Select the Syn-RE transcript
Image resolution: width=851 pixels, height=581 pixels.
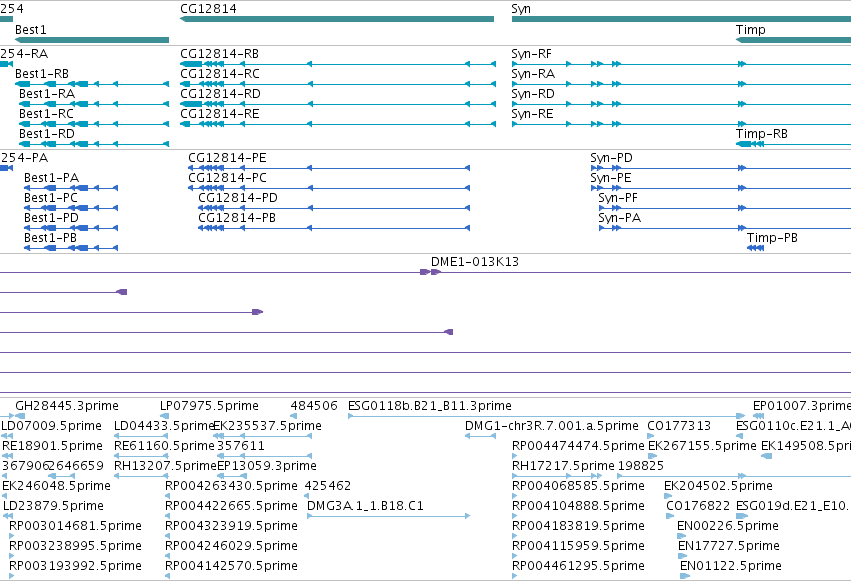(x=681, y=124)
